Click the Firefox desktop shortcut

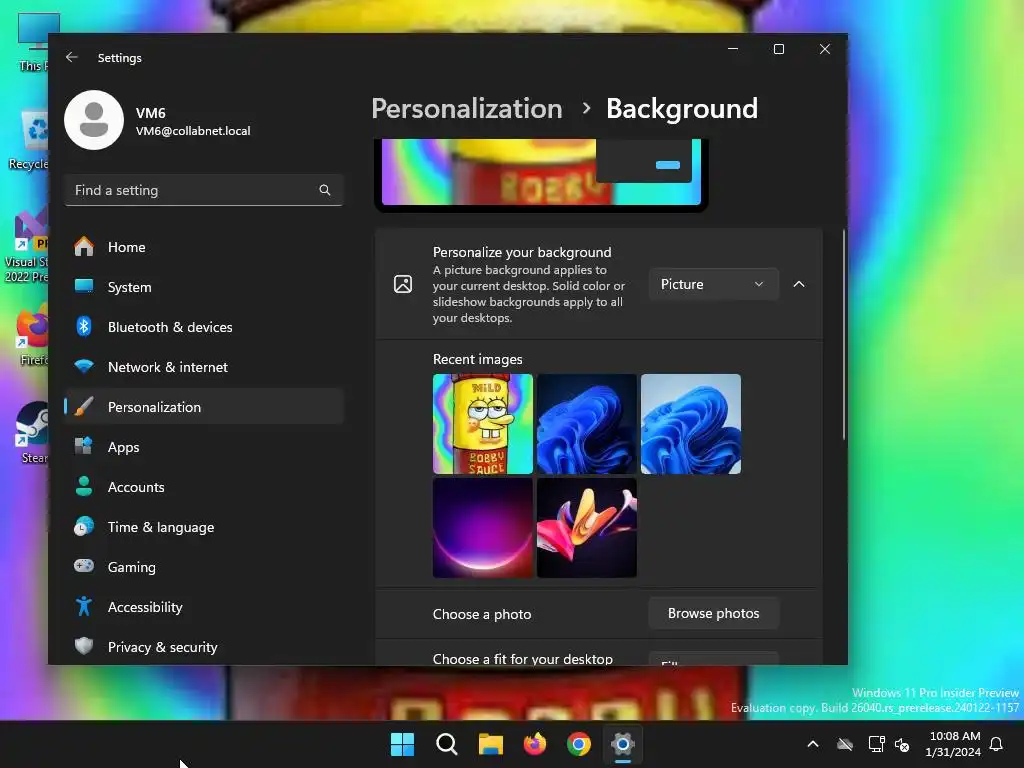pos(33,334)
